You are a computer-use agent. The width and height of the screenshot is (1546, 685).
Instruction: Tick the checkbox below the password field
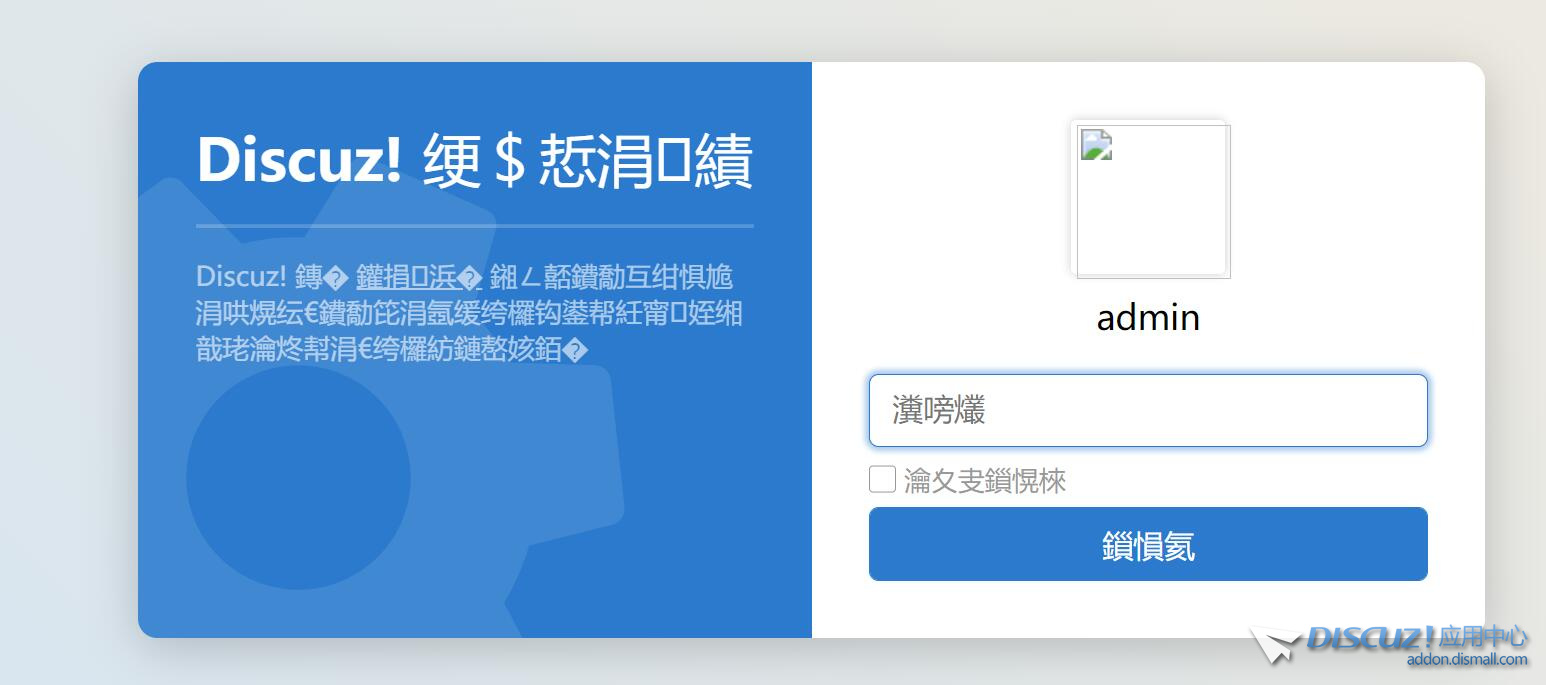(882, 480)
